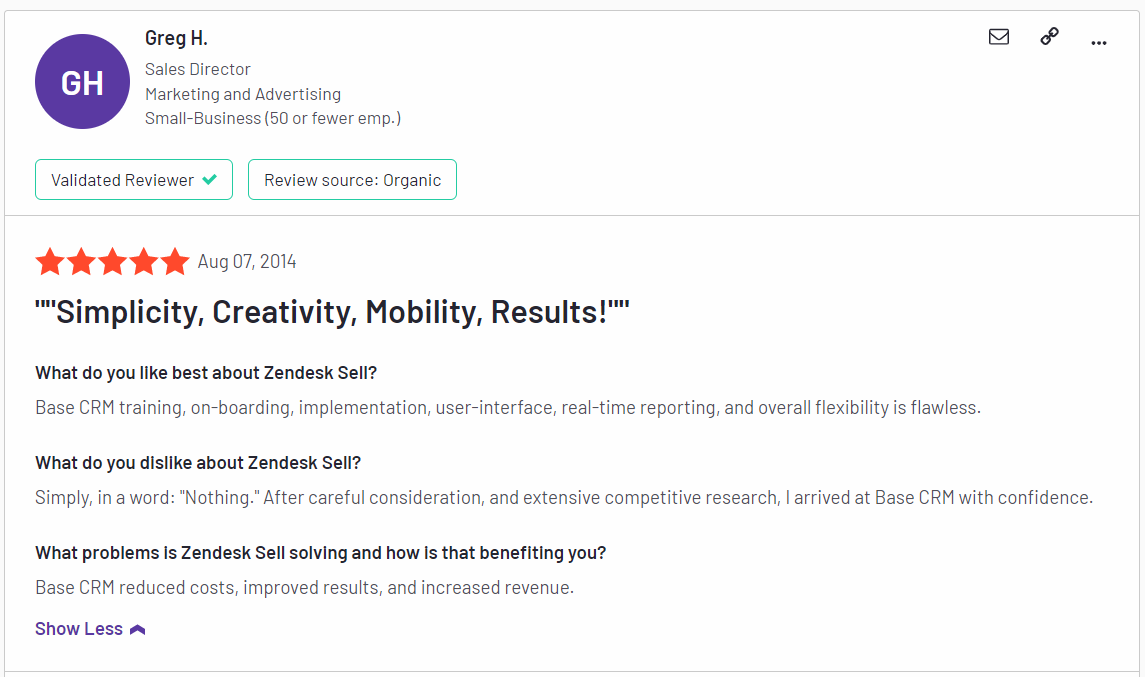1145x677 pixels.
Task: Click the second orange rating star
Action: 81,261
